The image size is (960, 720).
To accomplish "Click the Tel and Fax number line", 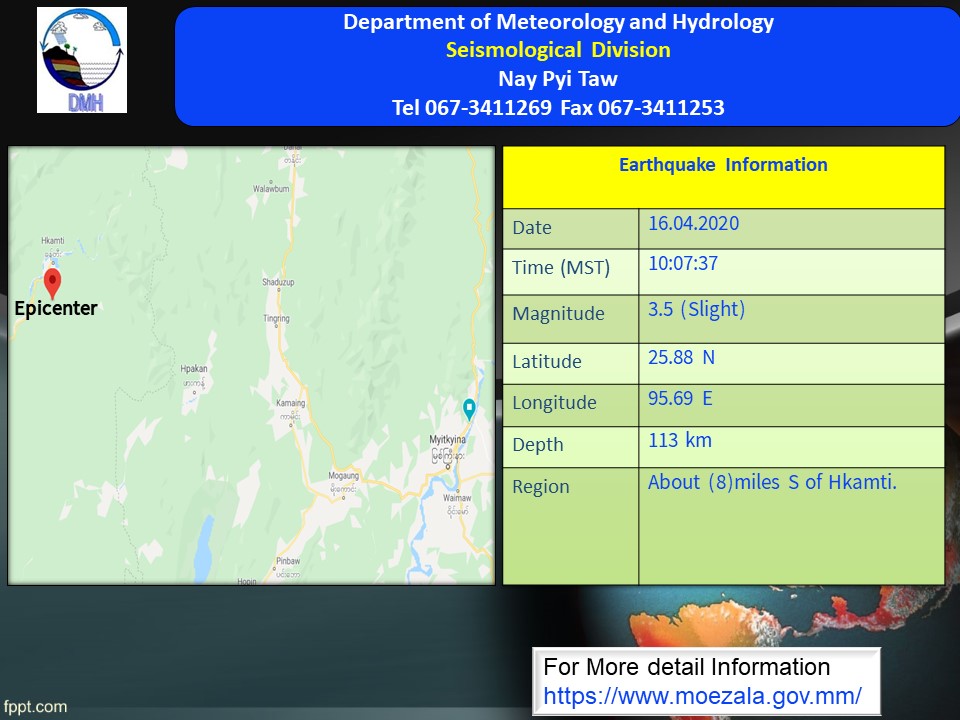I will (x=558, y=107).
